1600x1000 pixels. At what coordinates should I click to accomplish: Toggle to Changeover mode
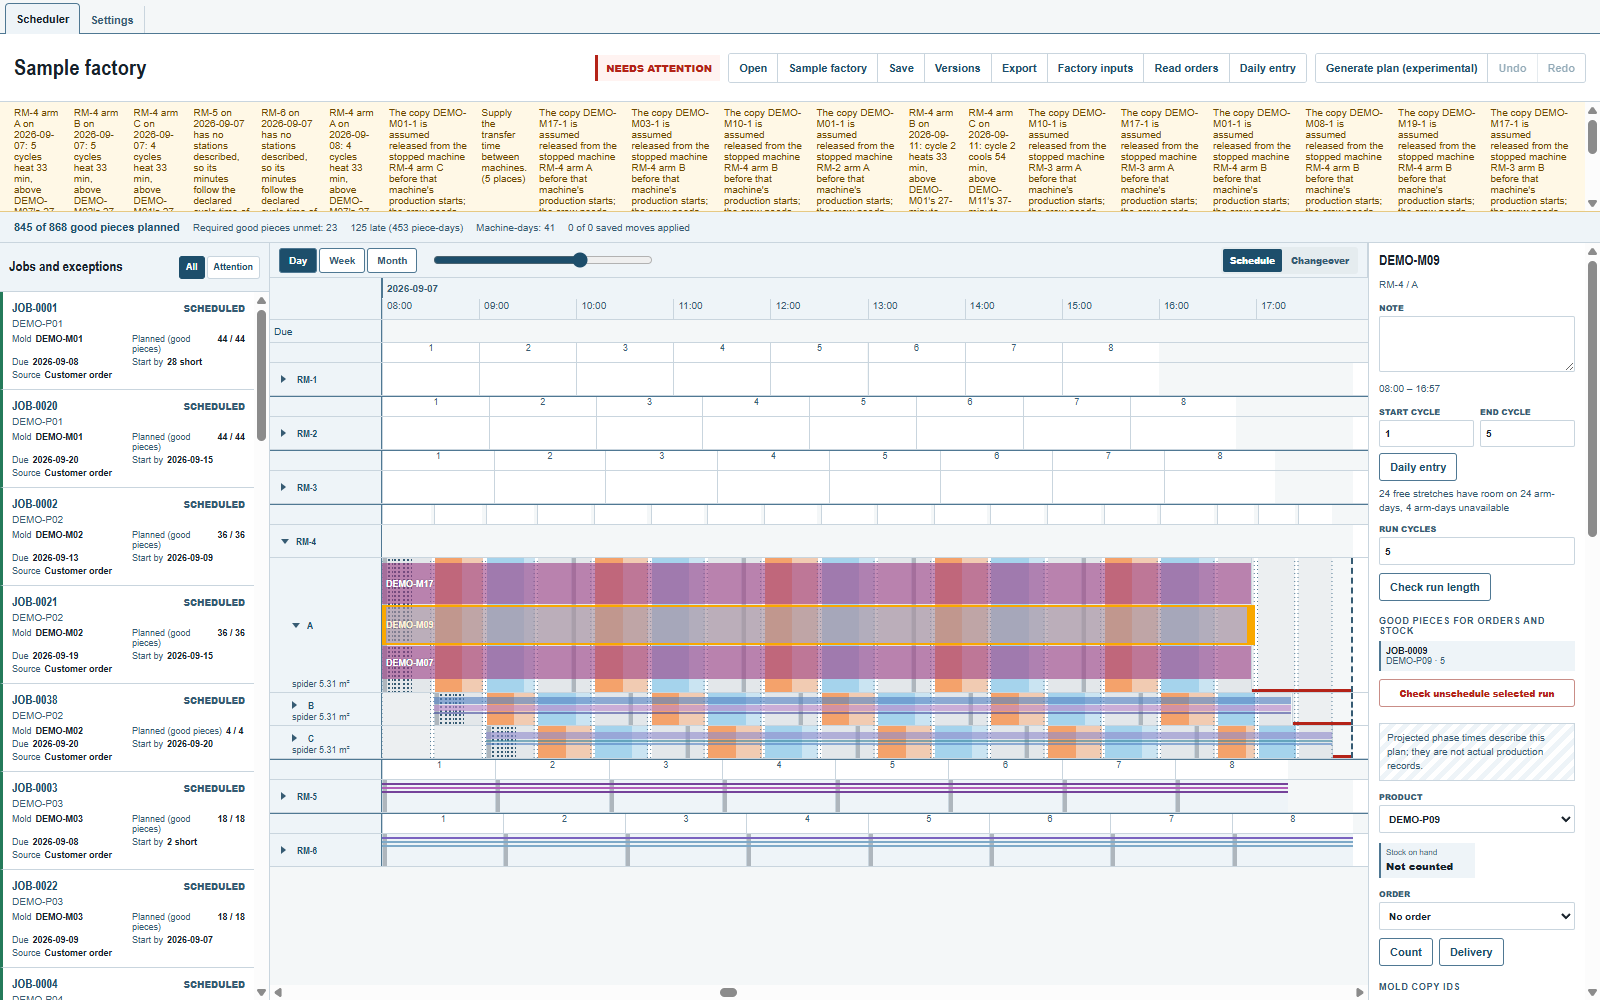tap(1320, 261)
